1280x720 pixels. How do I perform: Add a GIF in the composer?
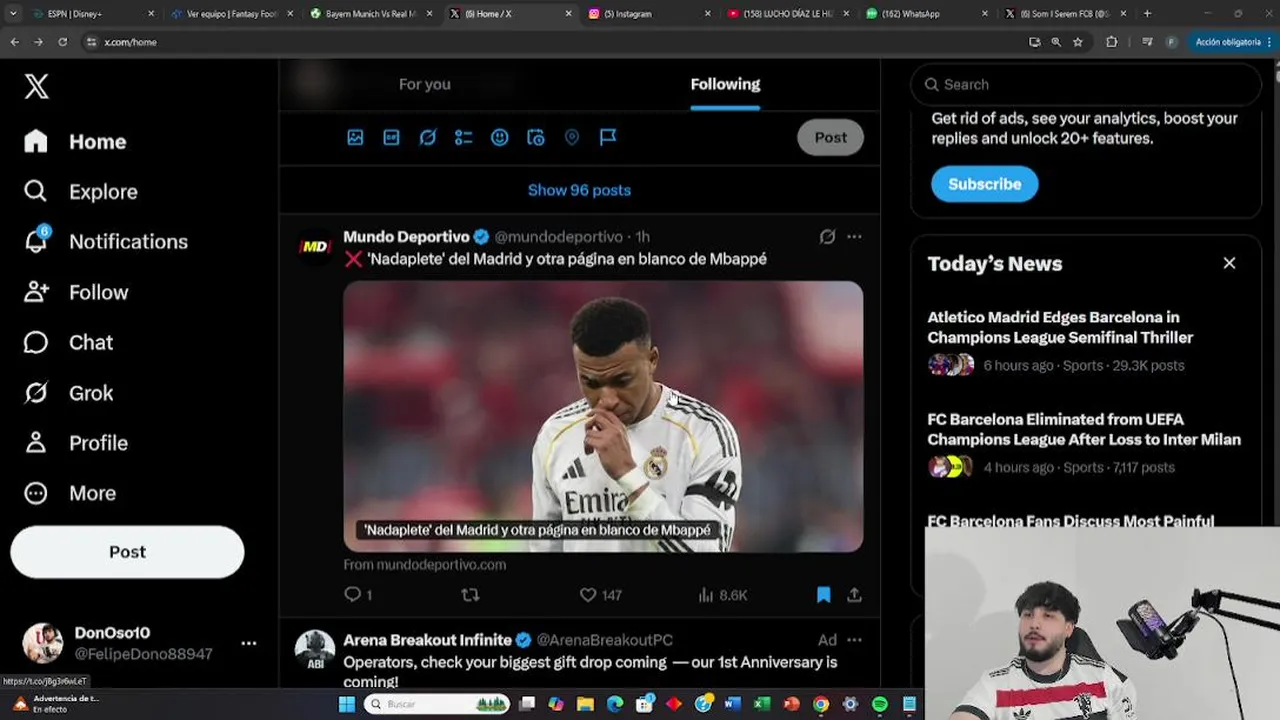click(391, 137)
